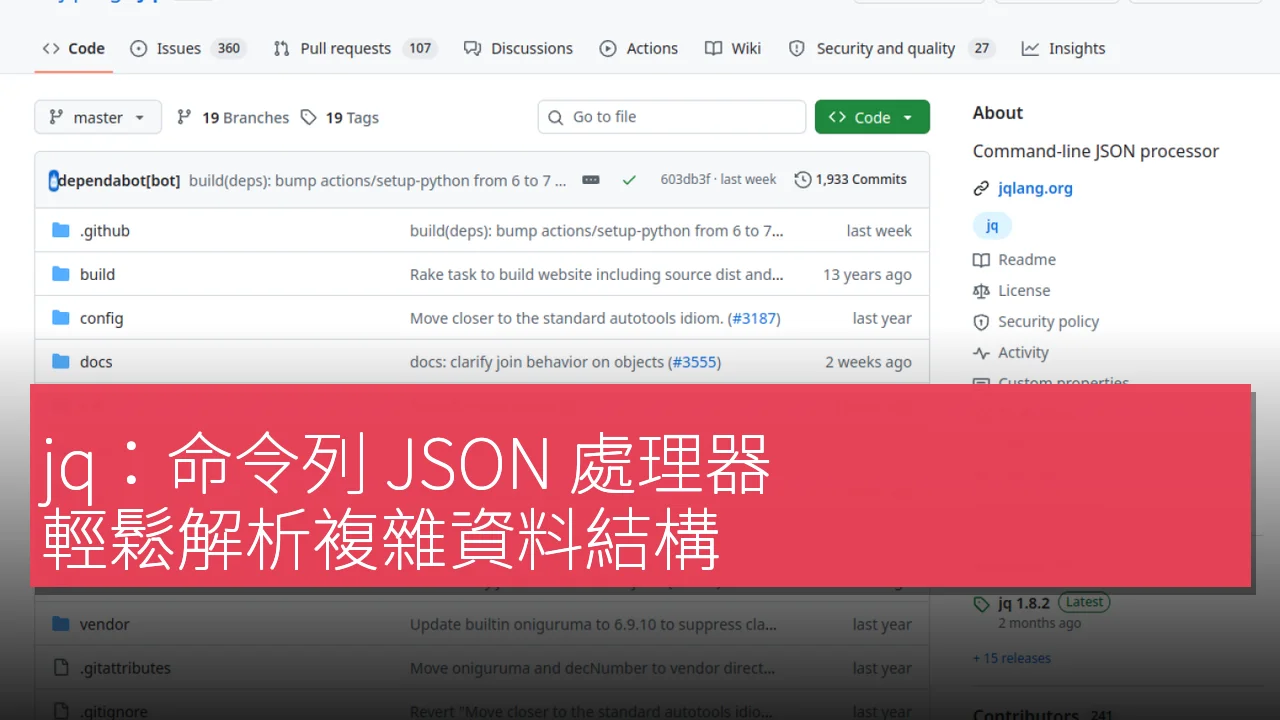1280x720 pixels.
Task: Jump to Readme in sidebar
Action: point(1027,259)
